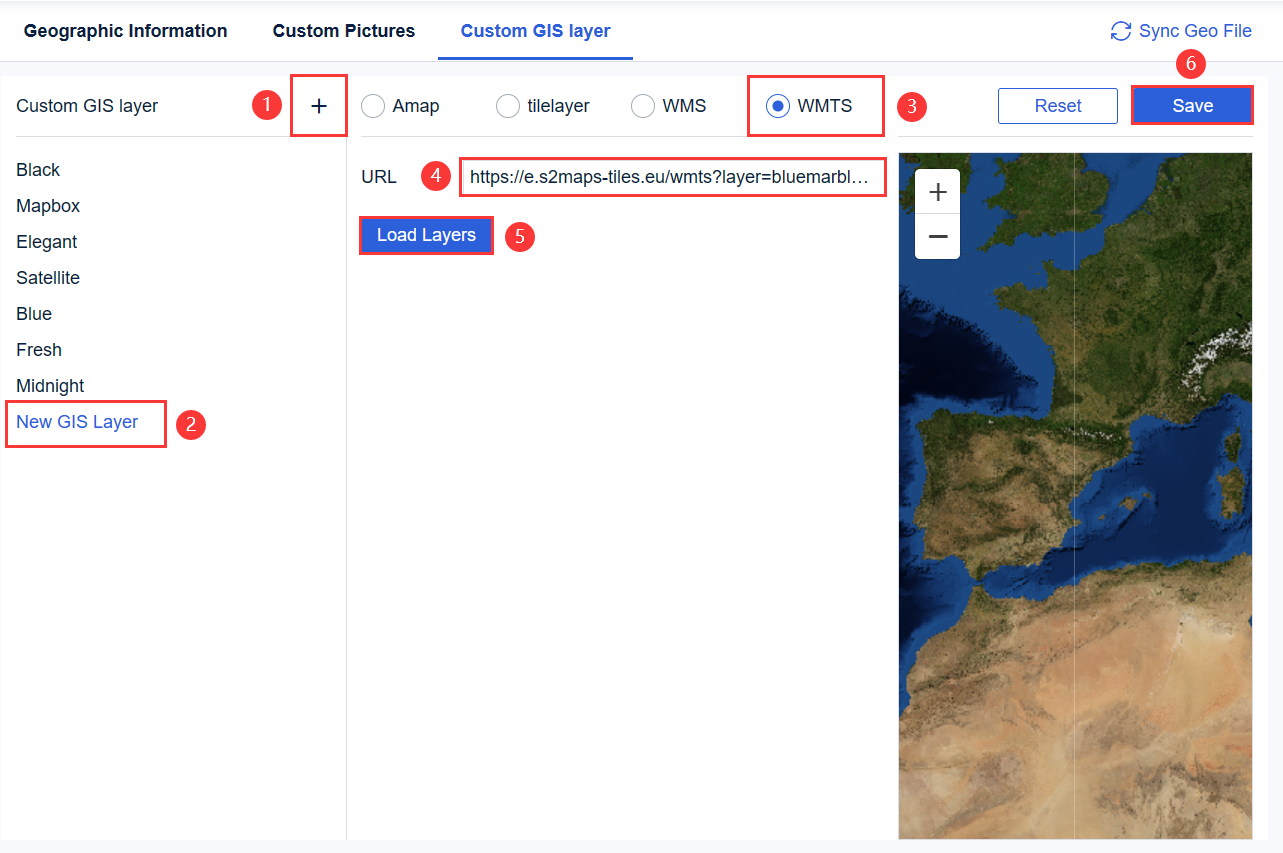Zoom out on the map preview
This screenshot has width=1283, height=853.
pyautogui.click(x=936, y=236)
